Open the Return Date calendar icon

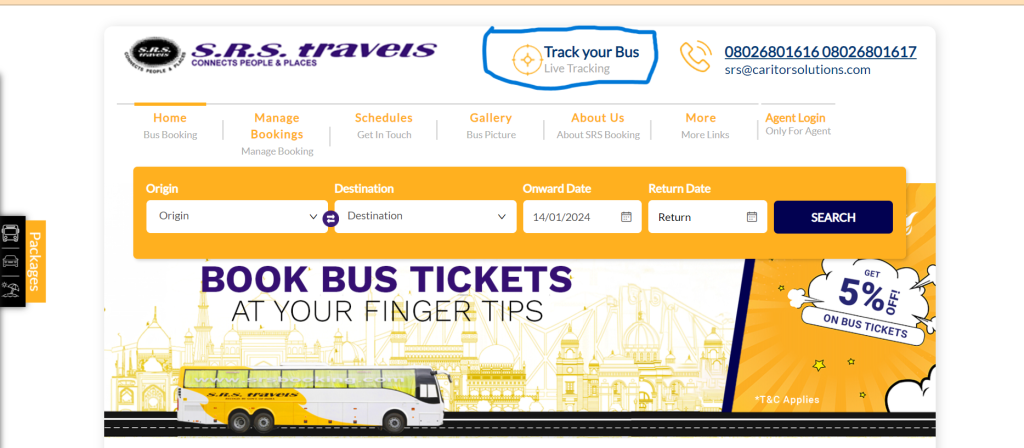pyautogui.click(x=752, y=217)
